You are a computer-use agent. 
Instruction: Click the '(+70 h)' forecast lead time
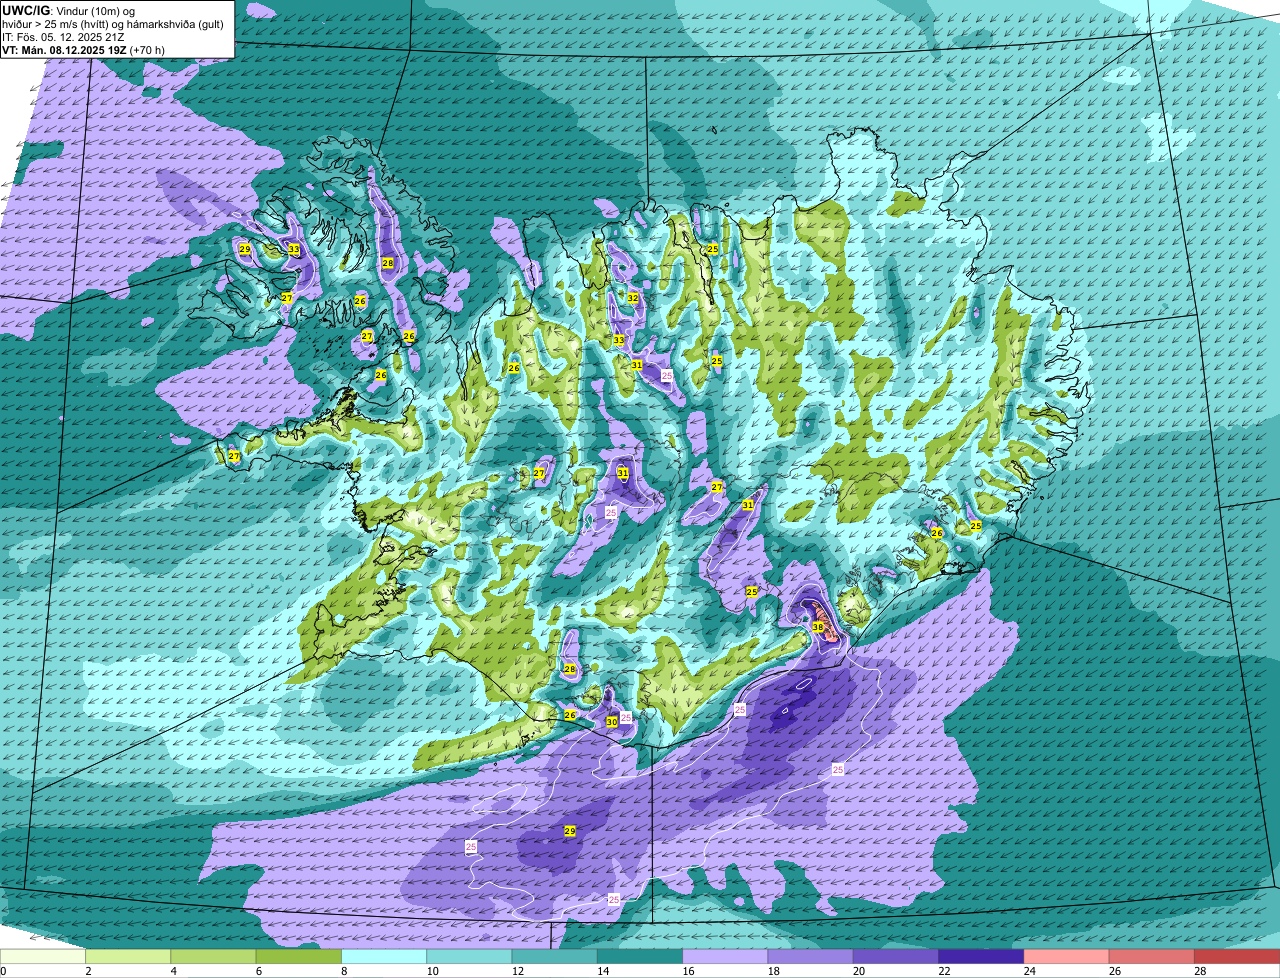(148, 50)
